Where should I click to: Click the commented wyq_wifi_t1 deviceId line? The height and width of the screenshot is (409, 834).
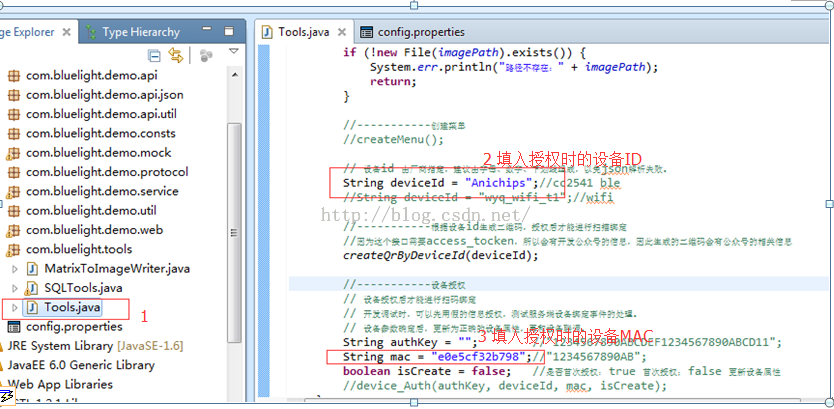pos(478,198)
